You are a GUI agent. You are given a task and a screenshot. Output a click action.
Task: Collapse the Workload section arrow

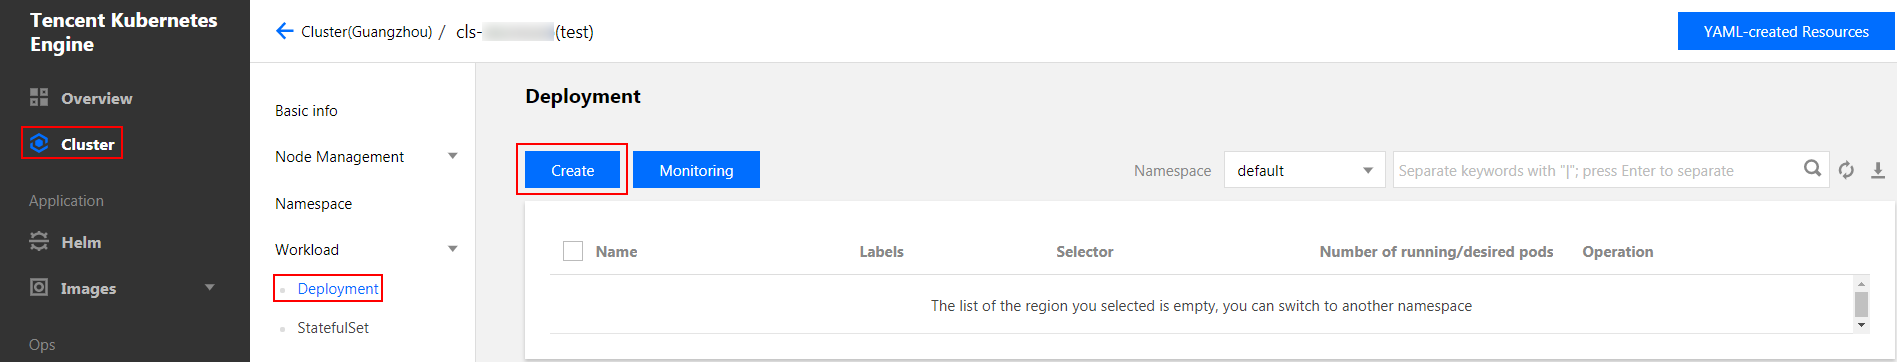(453, 249)
